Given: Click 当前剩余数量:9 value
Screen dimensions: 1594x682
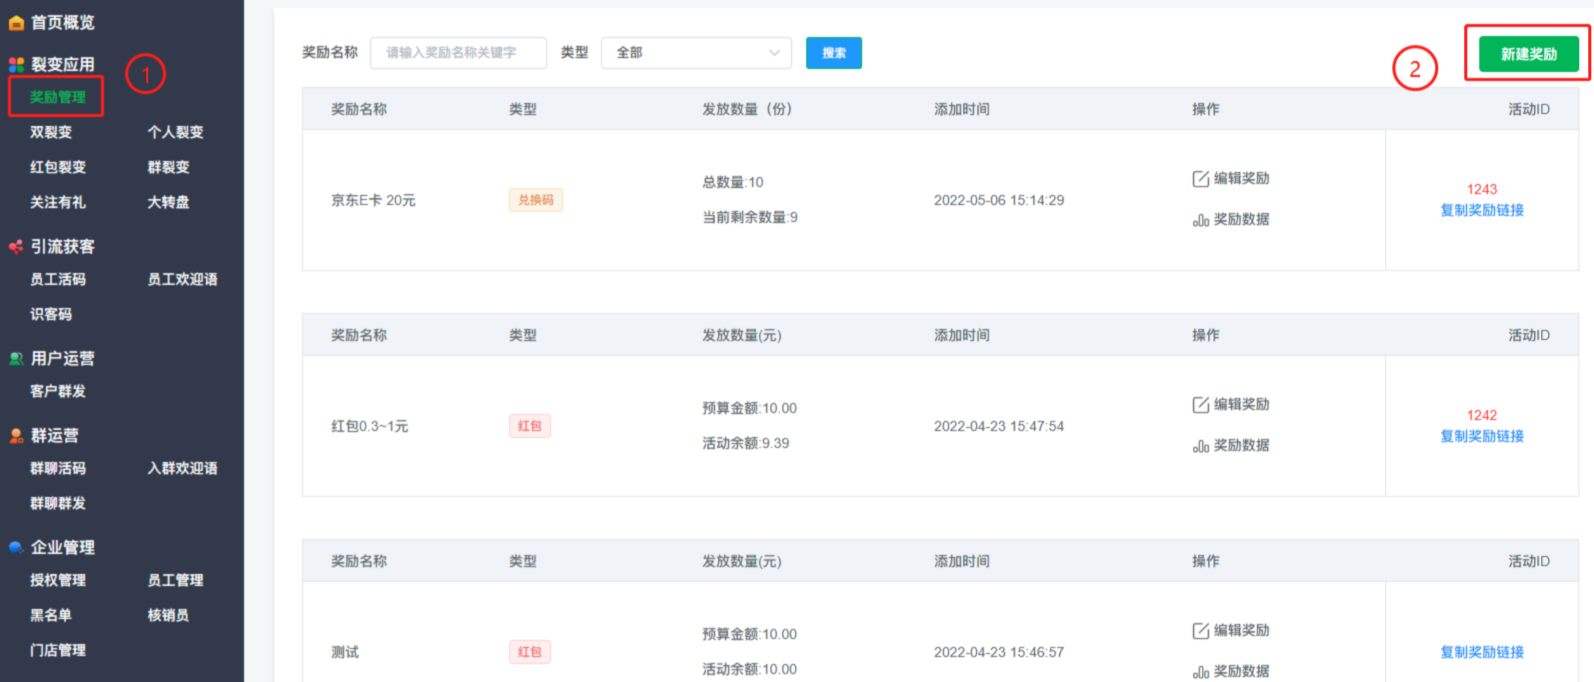Looking at the screenshot, I should click(750, 217).
